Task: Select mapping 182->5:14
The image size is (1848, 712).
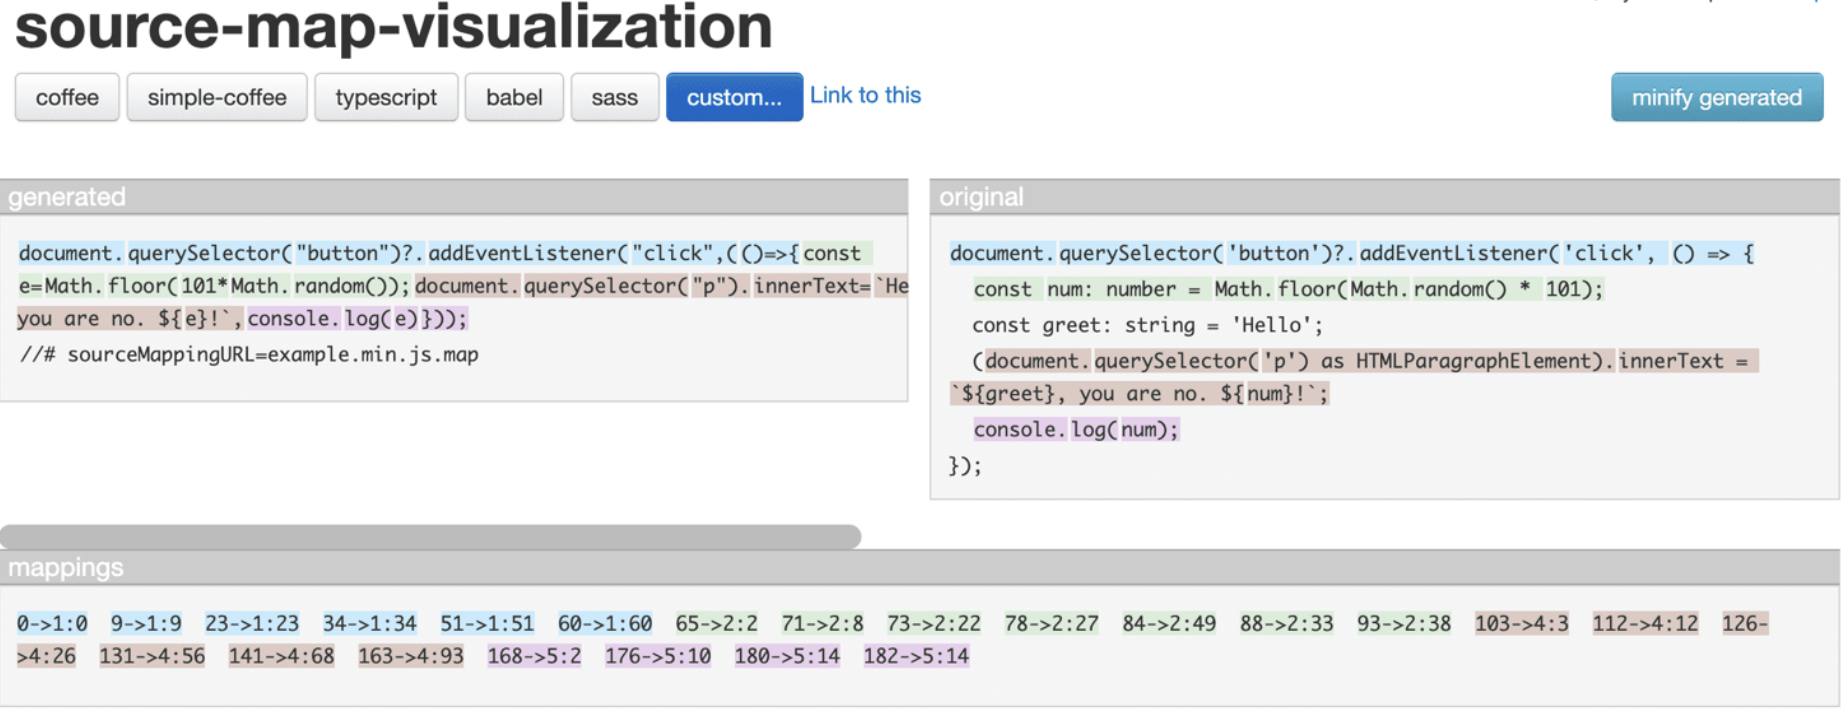Action: (916, 656)
